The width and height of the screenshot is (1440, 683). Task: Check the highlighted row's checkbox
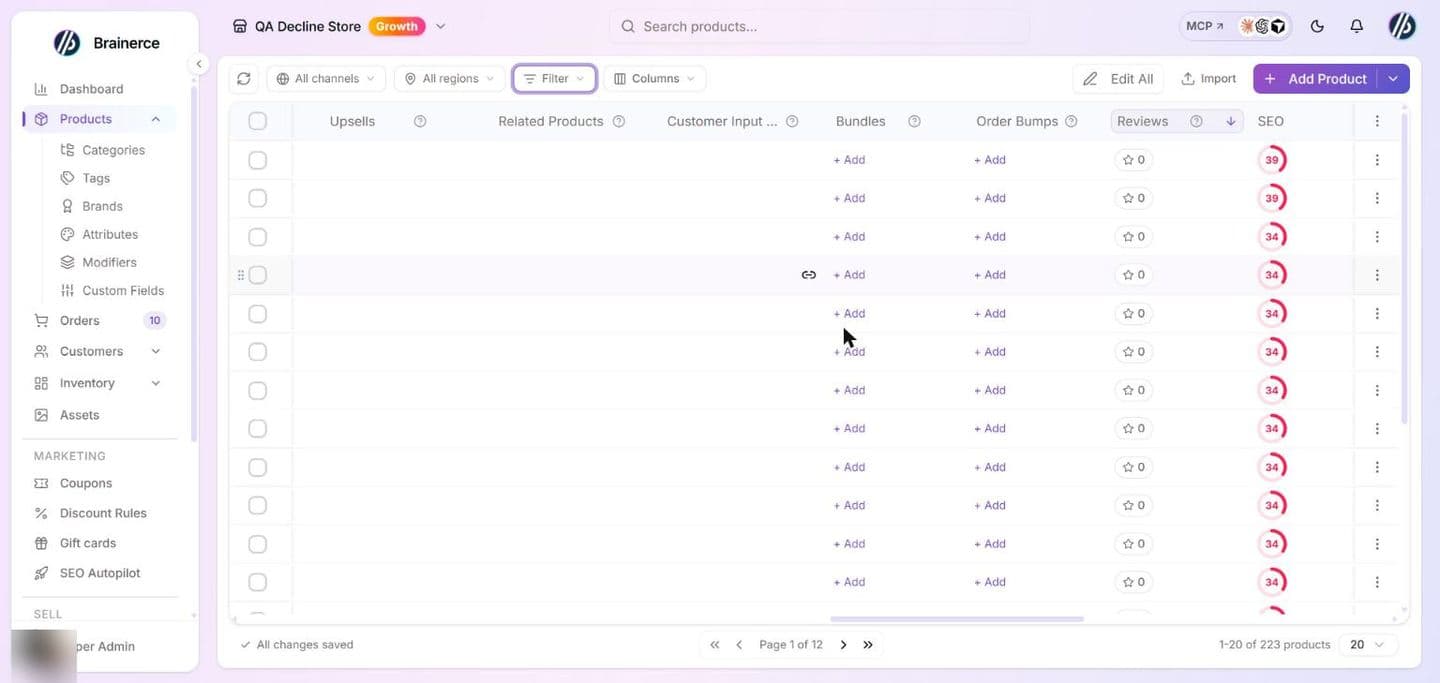click(257, 275)
